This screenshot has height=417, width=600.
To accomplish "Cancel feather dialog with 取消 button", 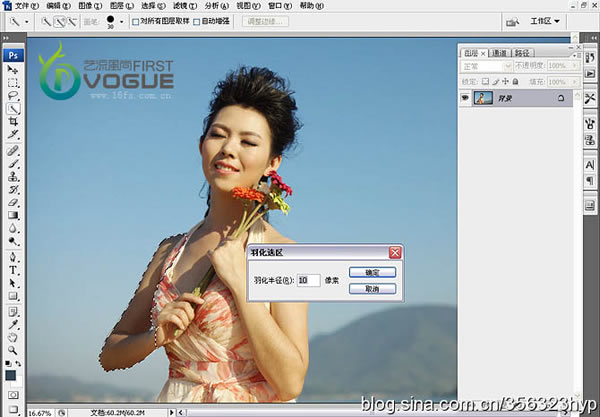I will [x=372, y=289].
